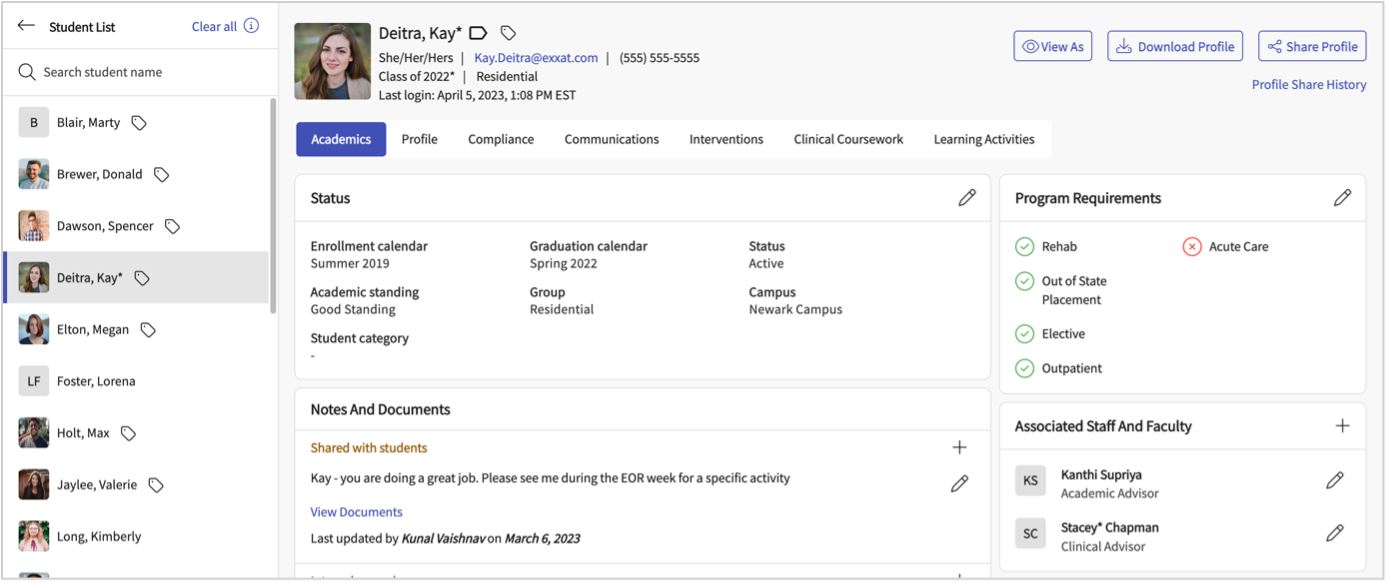Add Associated Staff And Faculty with plus
This screenshot has height=583, width=1390.
(x=1342, y=426)
